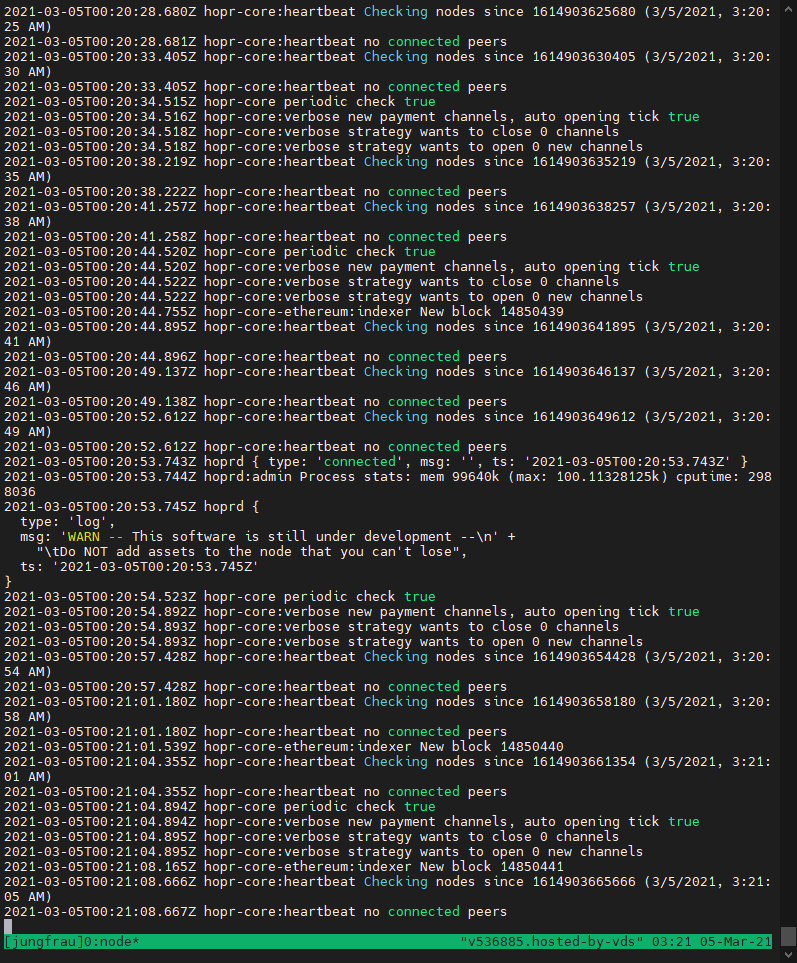797x963 pixels.
Task: Click "Process stats:" text
Action: (x=356, y=477)
